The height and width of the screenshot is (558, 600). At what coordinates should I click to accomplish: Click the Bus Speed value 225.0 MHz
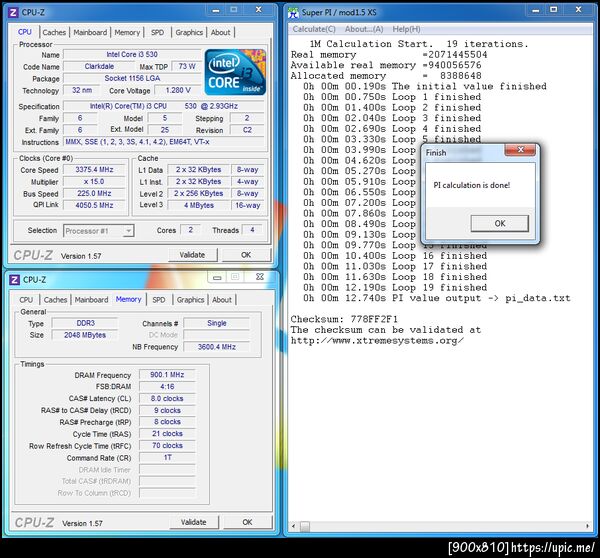point(94,193)
